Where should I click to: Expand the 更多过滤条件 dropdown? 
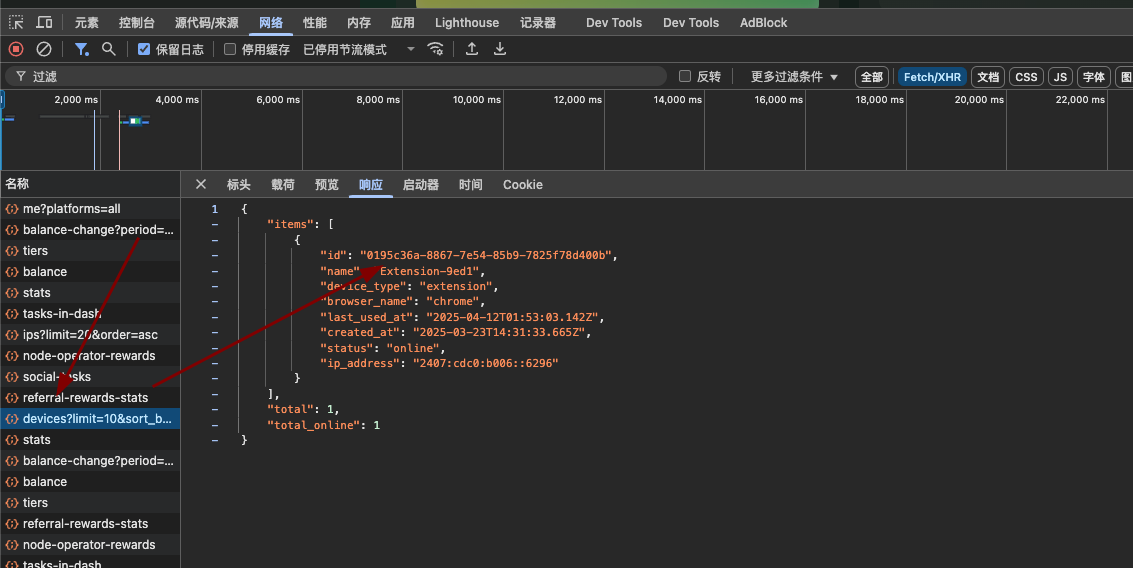pyautogui.click(x=794, y=77)
